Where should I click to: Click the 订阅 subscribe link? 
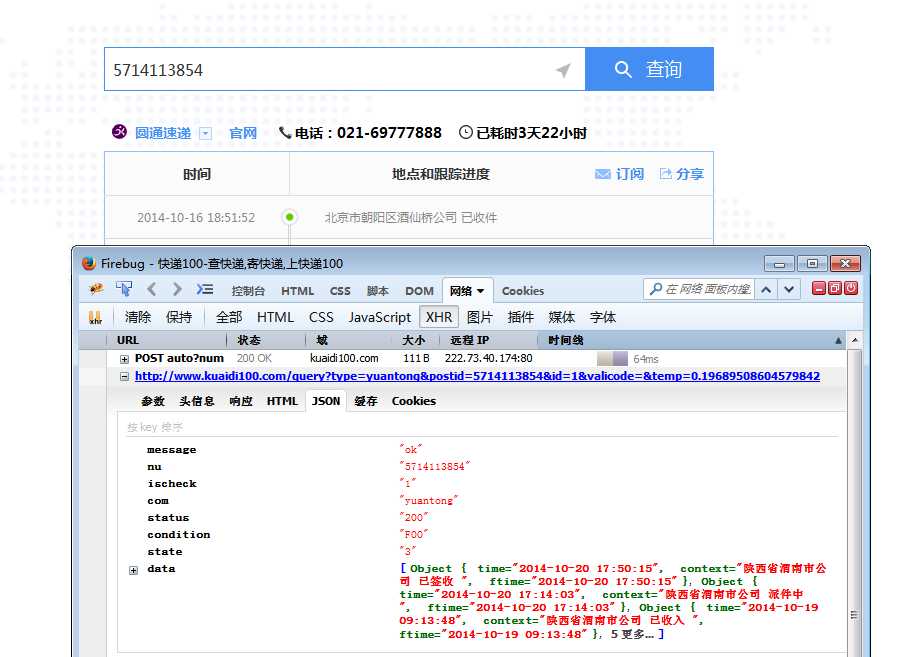coord(630,174)
